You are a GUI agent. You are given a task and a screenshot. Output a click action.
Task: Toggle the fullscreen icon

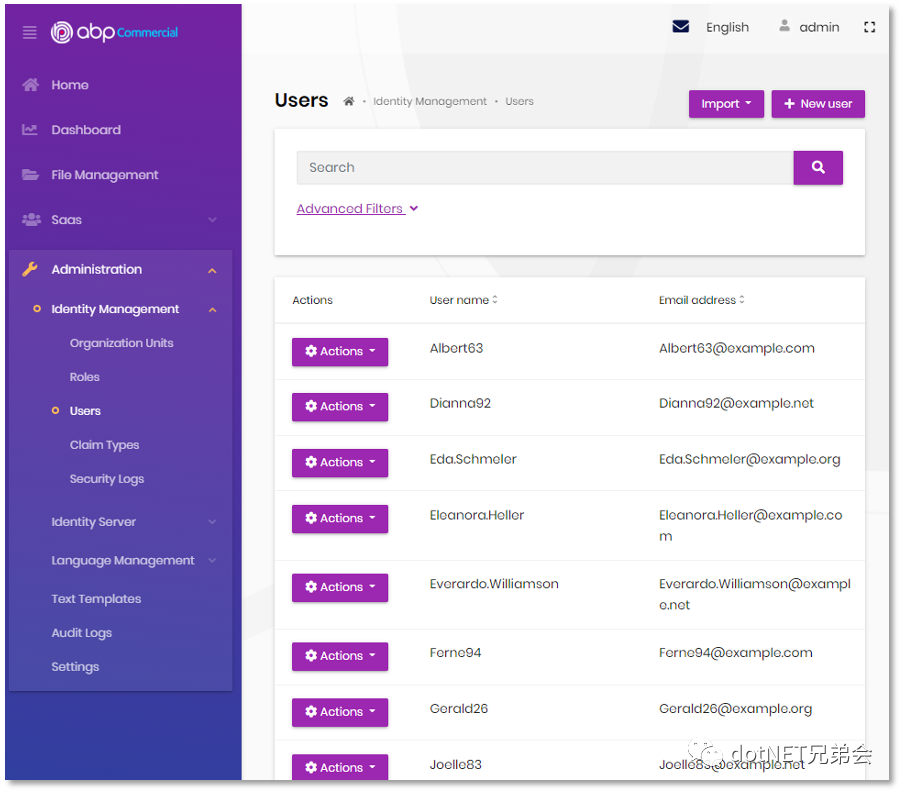[x=869, y=27]
